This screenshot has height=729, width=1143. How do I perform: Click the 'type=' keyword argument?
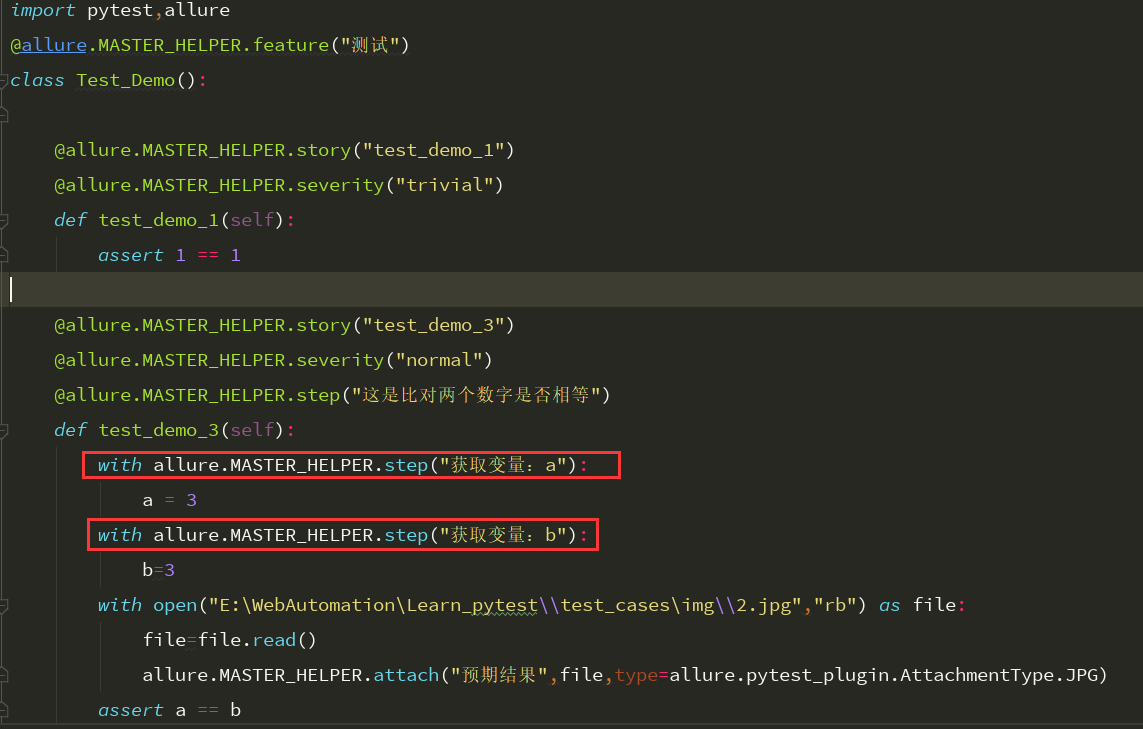[x=641, y=675]
